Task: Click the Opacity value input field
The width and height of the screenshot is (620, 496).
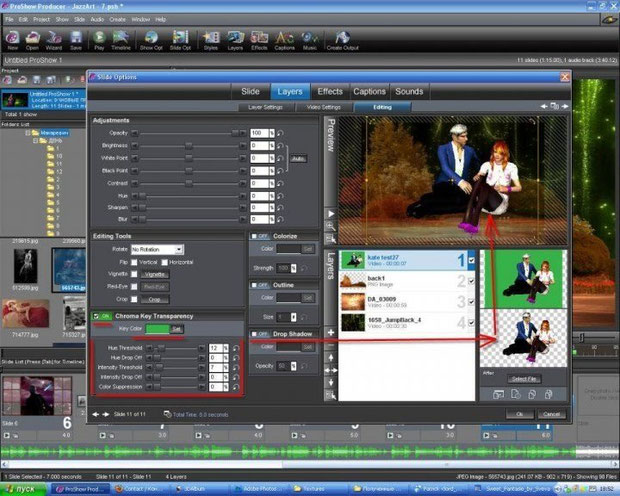Action: click(259, 133)
